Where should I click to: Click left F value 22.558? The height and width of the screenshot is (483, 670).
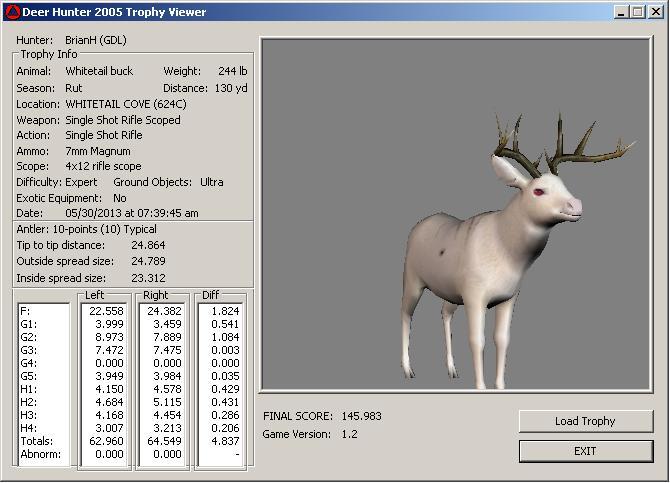tap(106, 311)
